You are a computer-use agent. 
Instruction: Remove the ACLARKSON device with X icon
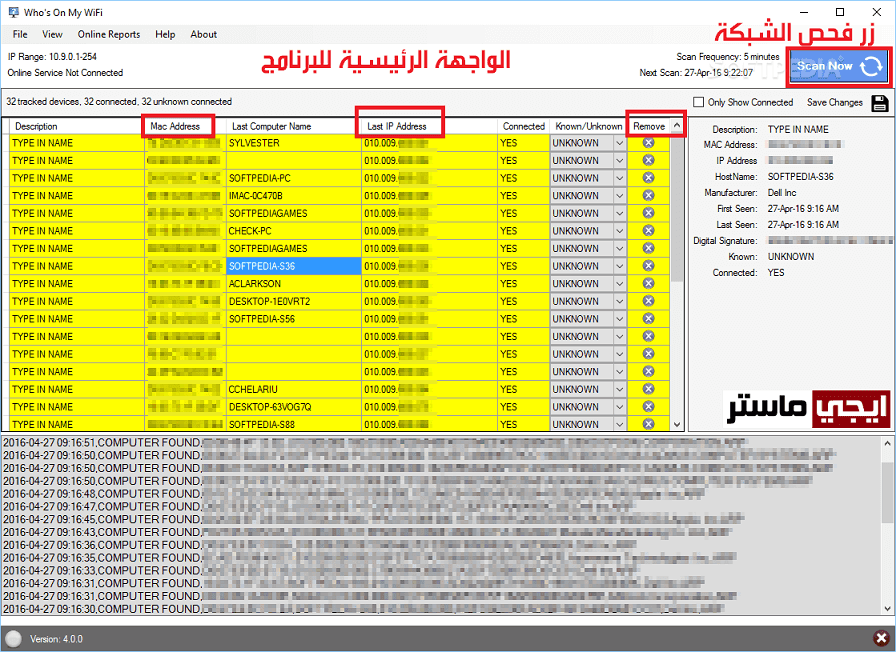pyautogui.click(x=648, y=283)
